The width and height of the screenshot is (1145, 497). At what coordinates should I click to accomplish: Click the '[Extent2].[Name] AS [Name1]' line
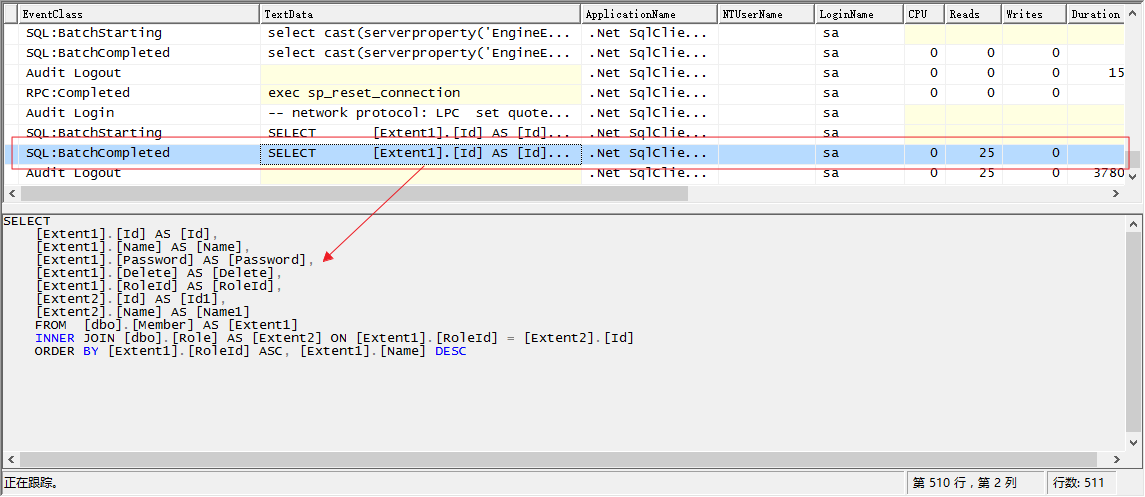point(143,312)
